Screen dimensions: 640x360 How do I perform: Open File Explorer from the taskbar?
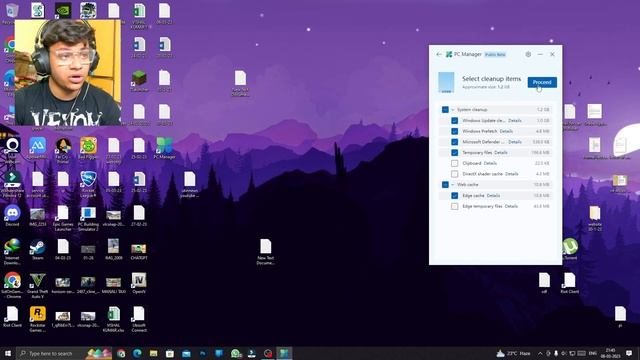tap(153, 353)
